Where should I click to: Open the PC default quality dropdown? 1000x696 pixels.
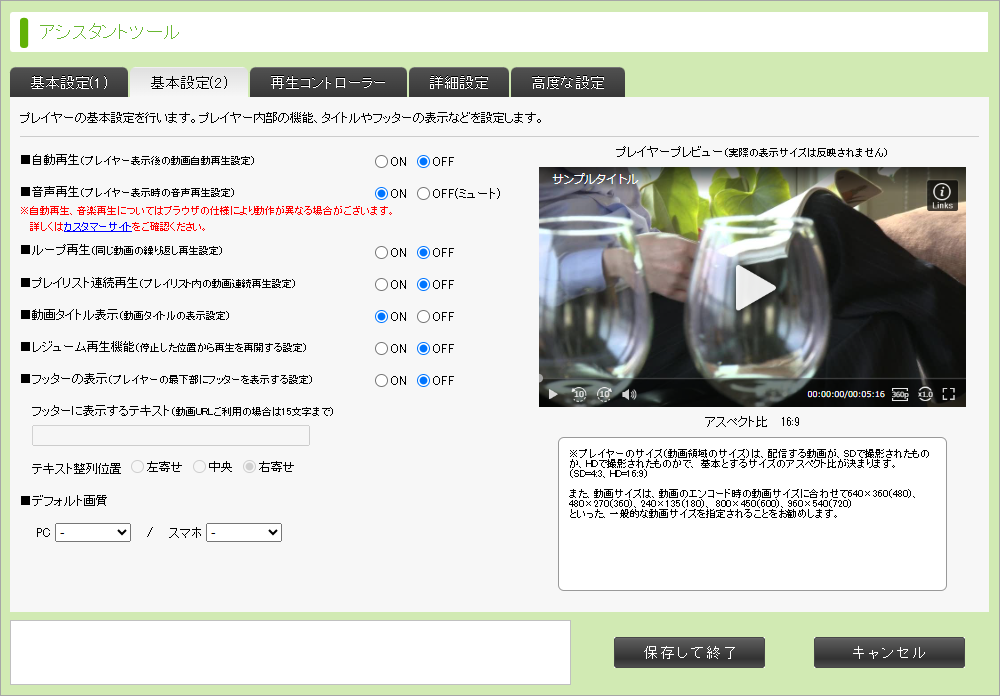(x=93, y=533)
